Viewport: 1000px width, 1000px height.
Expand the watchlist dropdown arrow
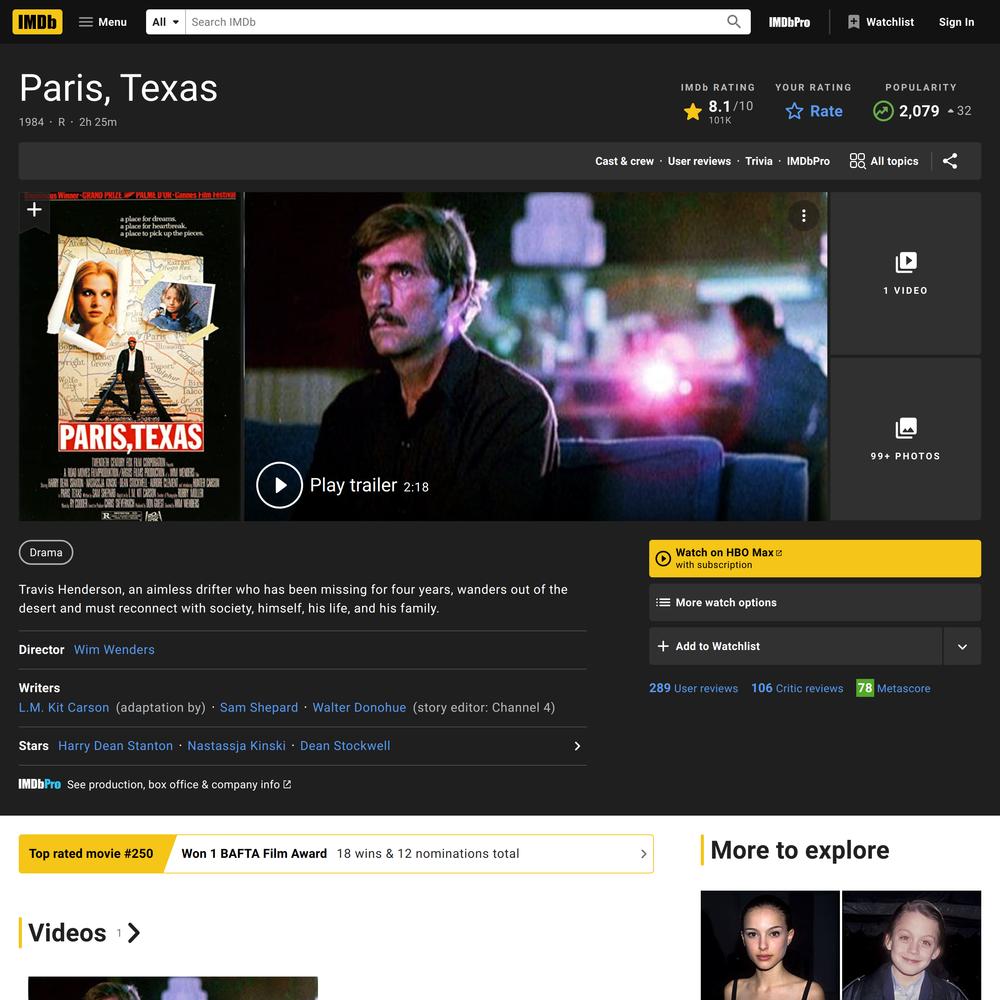click(x=962, y=647)
